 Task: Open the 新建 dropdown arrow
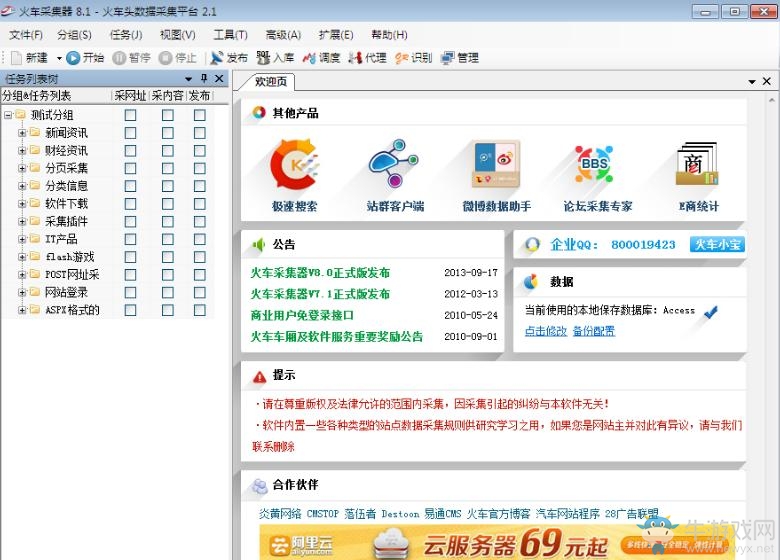click(x=59, y=58)
